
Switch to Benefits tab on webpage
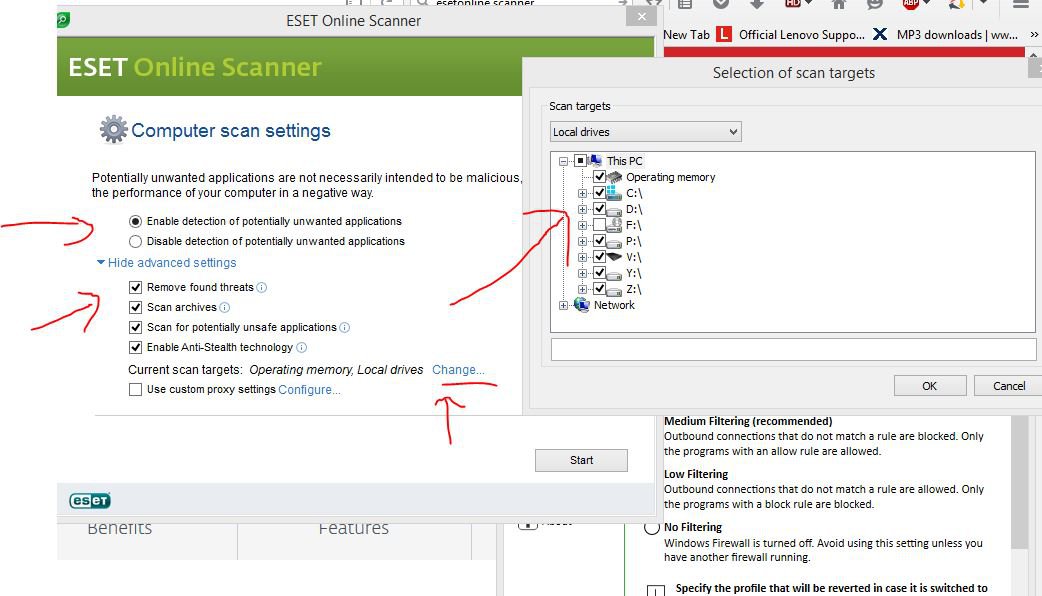click(x=120, y=528)
